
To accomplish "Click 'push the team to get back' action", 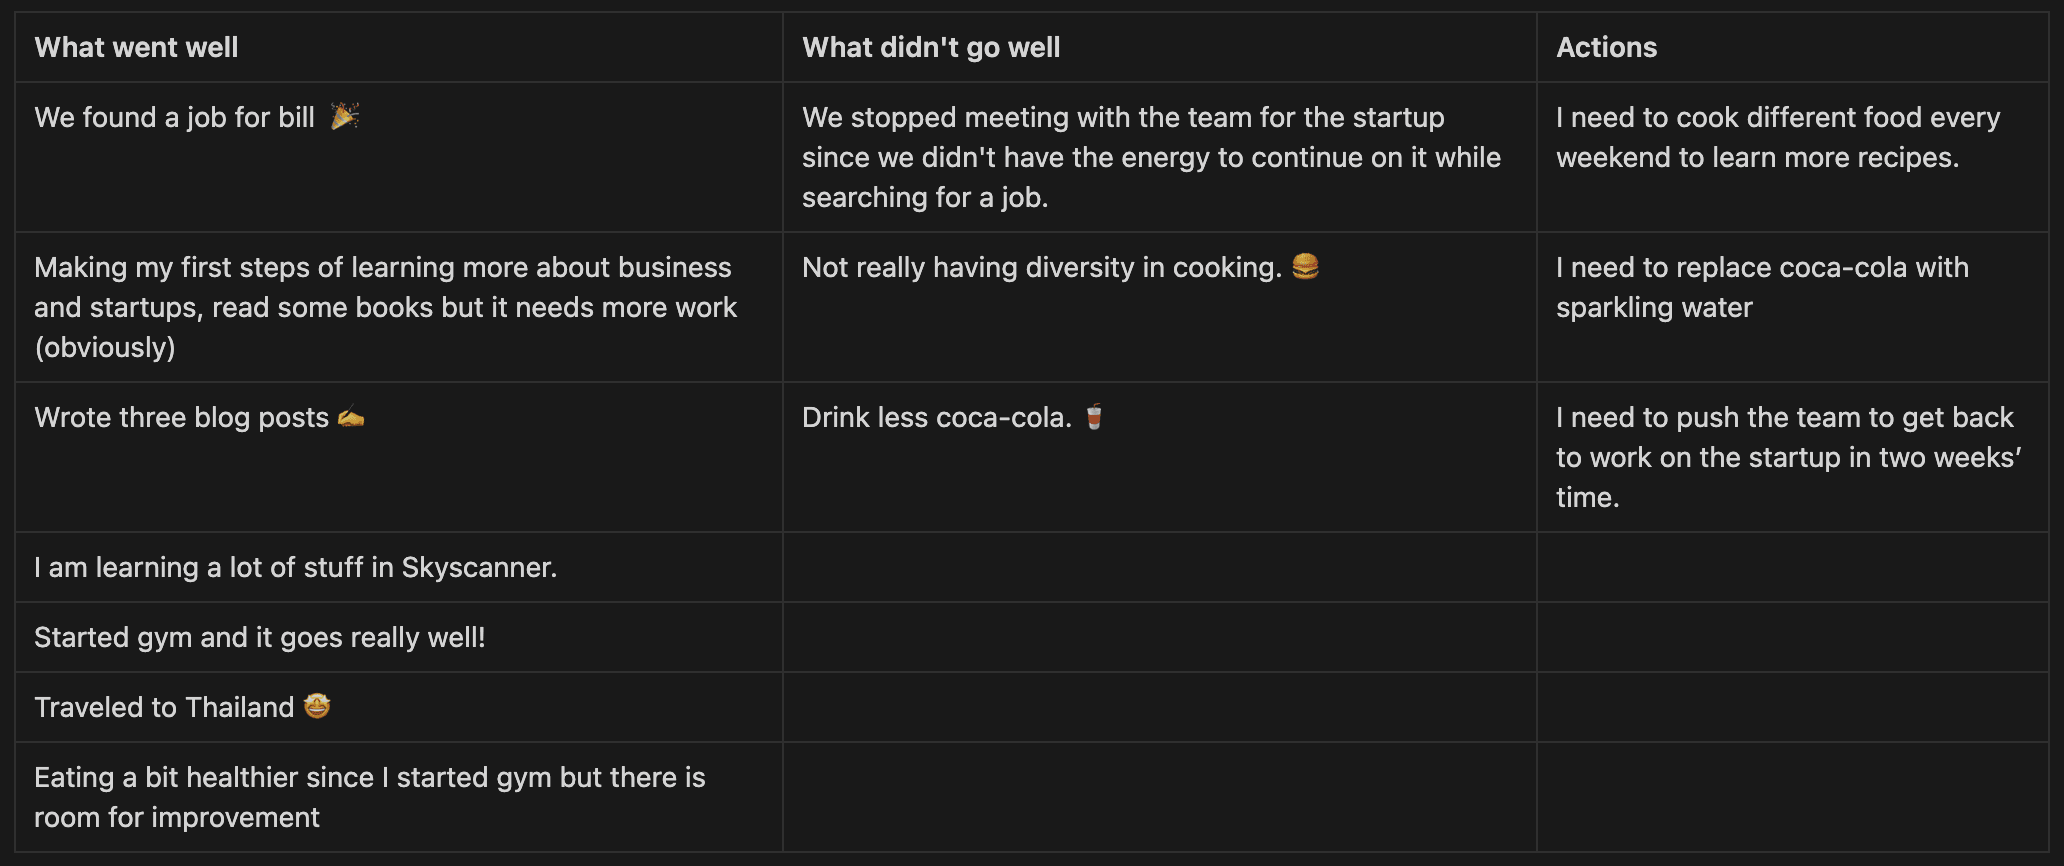I will [x=1793, y=457].
